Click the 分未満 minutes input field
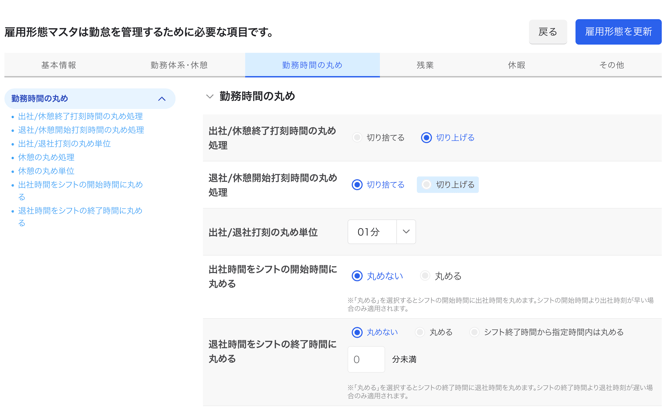670x411 pixels. [x=366, y=359]
